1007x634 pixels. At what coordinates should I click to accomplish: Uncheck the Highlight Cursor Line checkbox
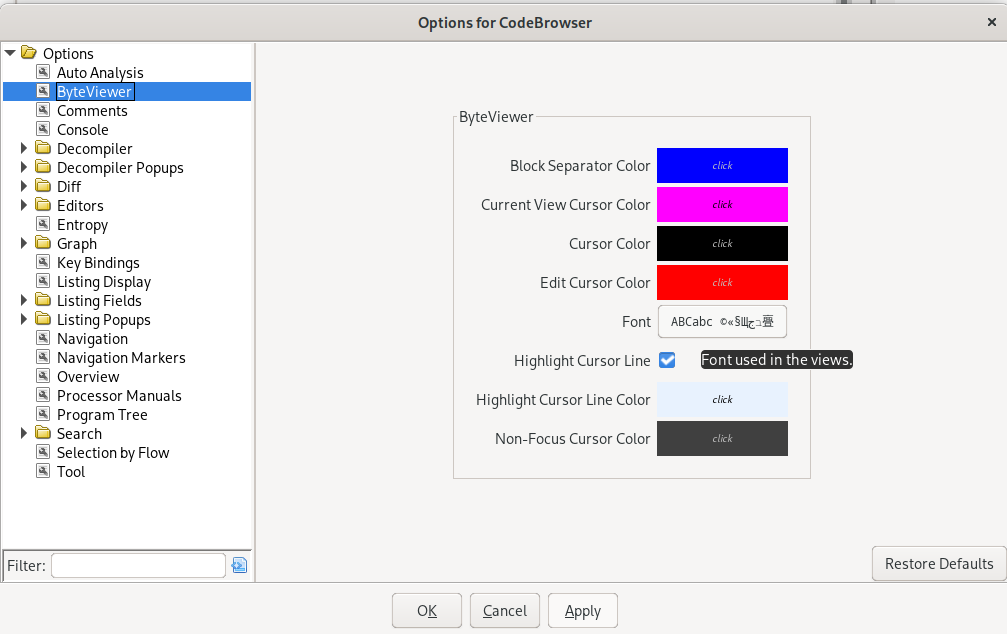[x=667, y=360]
